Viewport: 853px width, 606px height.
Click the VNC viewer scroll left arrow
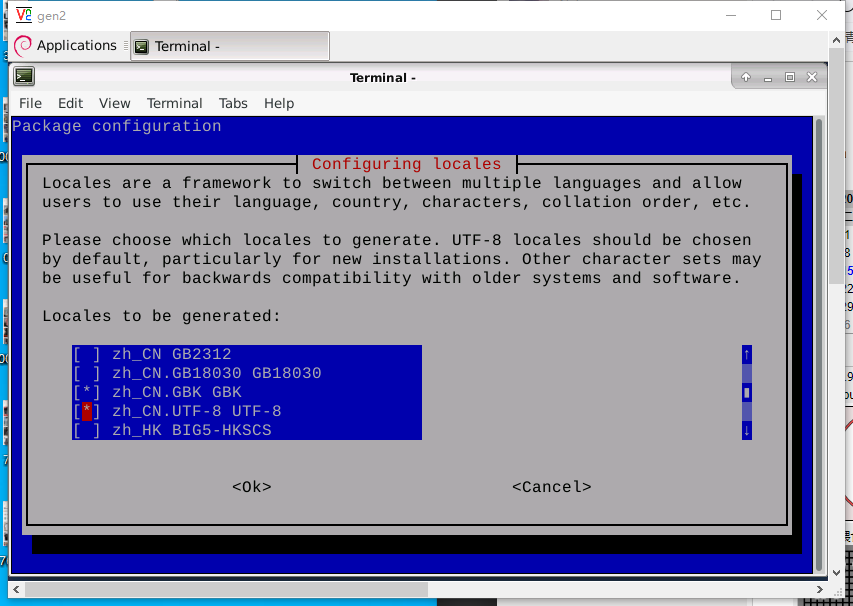16,590
